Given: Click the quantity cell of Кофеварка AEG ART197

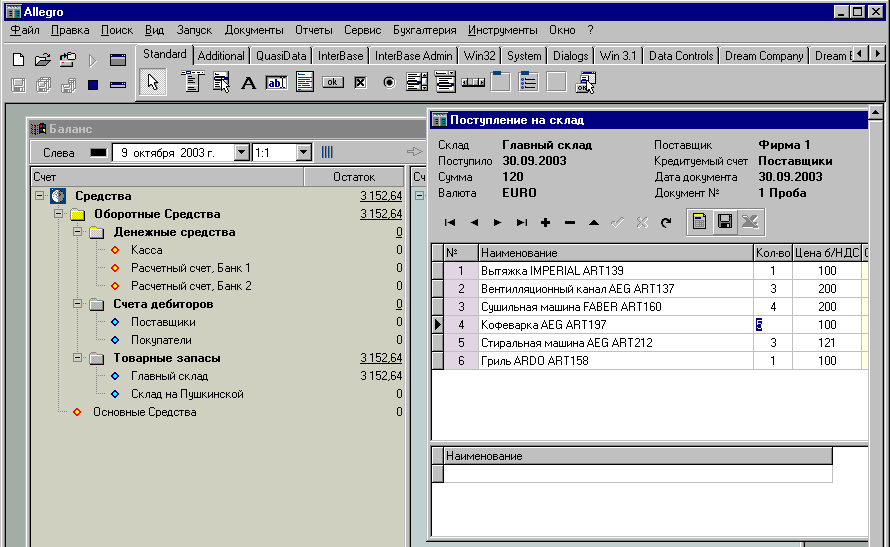Looking at the screenshot, I should click(x=773, y=325).
